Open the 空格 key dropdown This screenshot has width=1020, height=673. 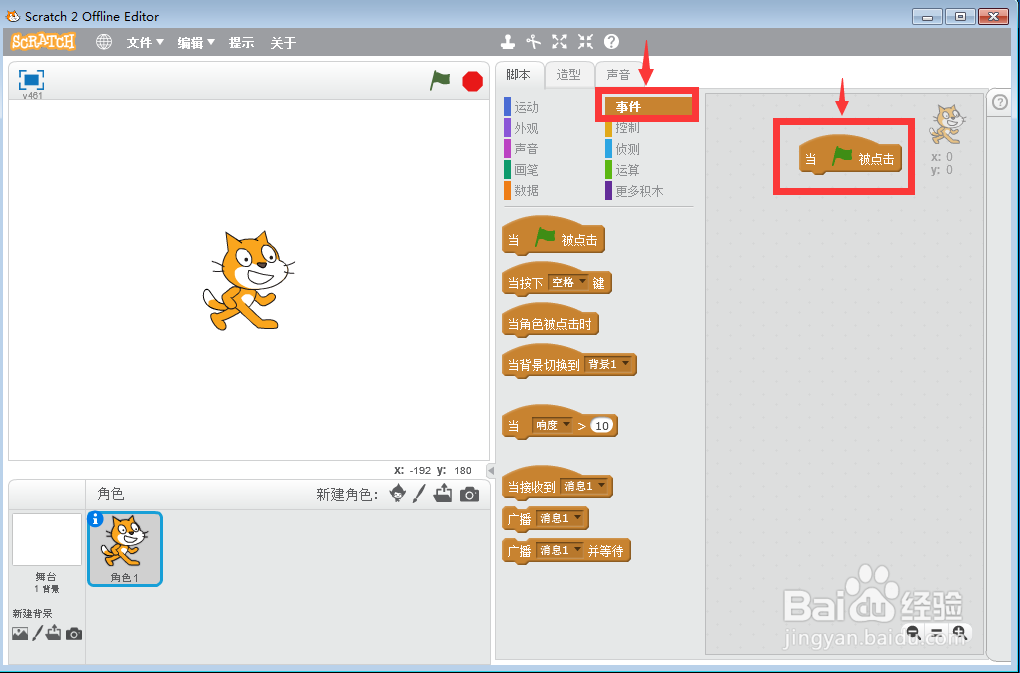click(569, 282)
